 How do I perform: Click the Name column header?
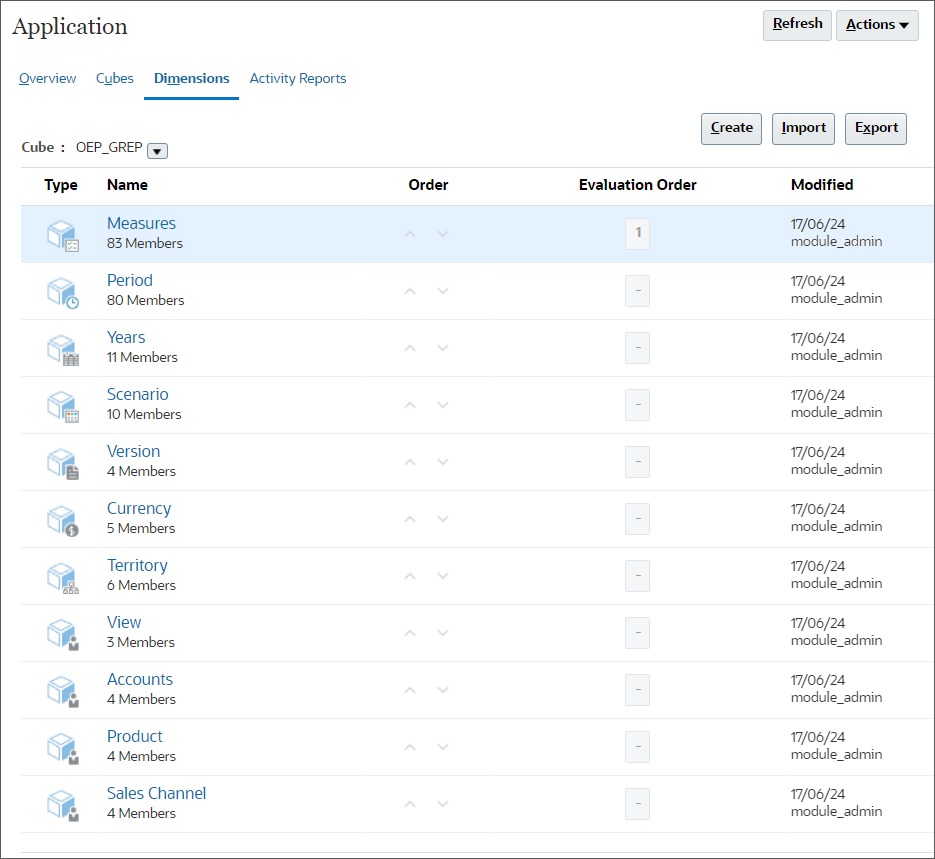pos(127,185)
